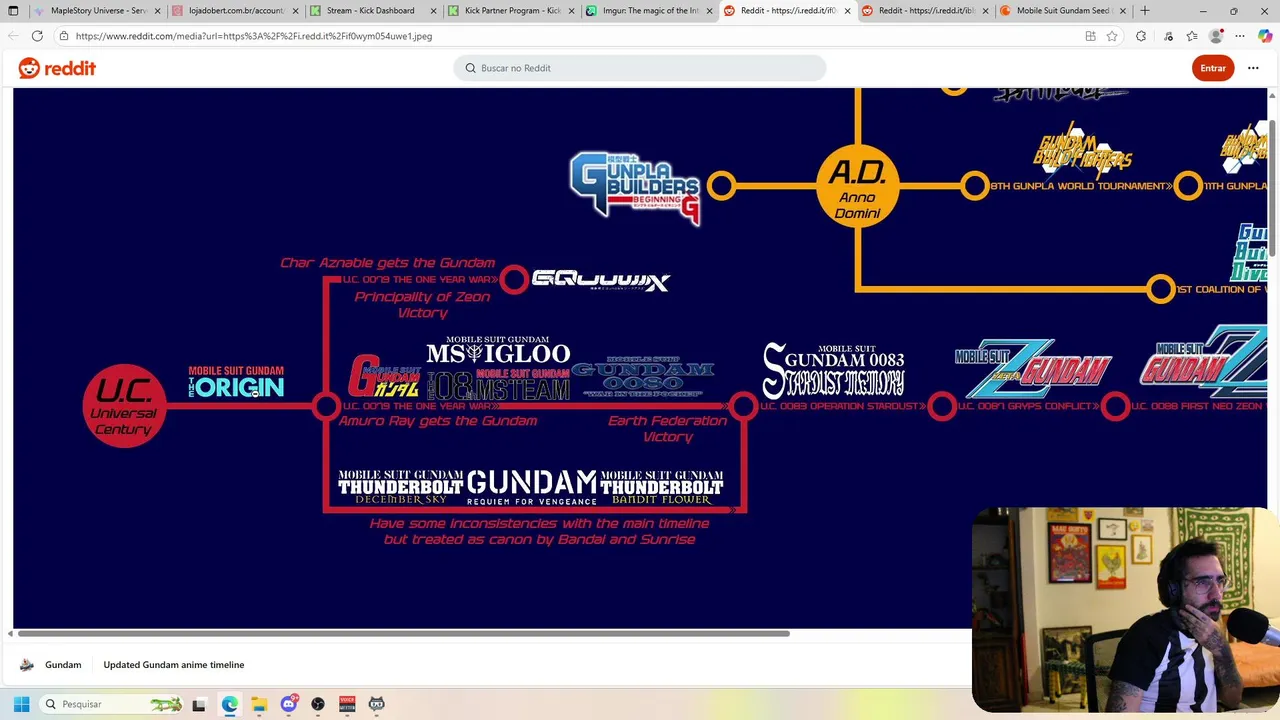This screenshot has width=1280, height=720.
Task: Click 'Earth Federation Victory' text
Action: point(667,429)
